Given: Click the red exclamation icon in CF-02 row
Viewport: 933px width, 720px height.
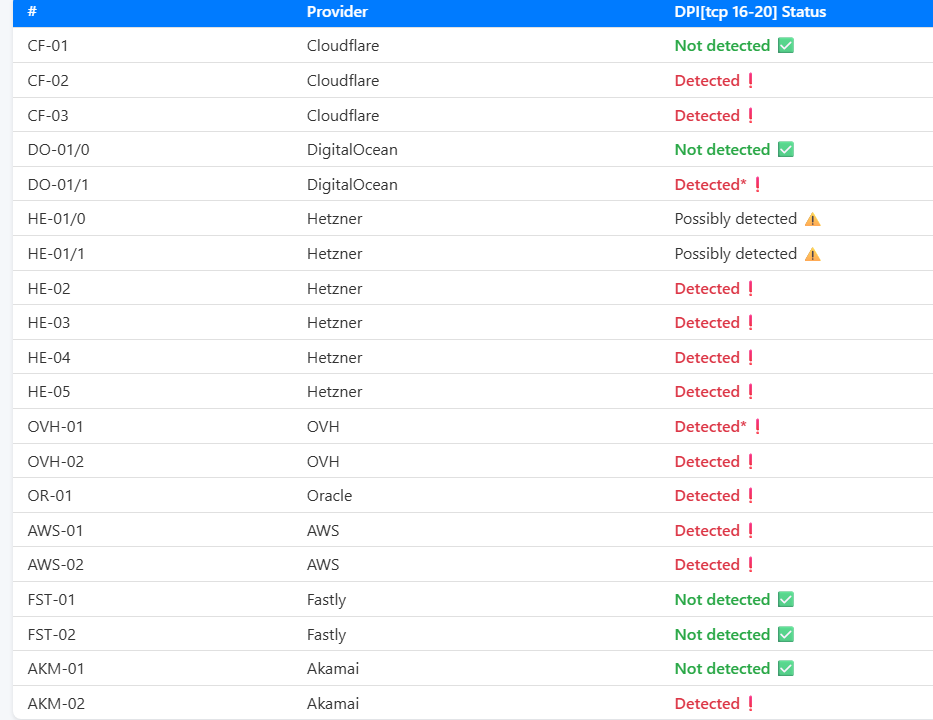Looking at the screenshot, I should coord(750,80).
